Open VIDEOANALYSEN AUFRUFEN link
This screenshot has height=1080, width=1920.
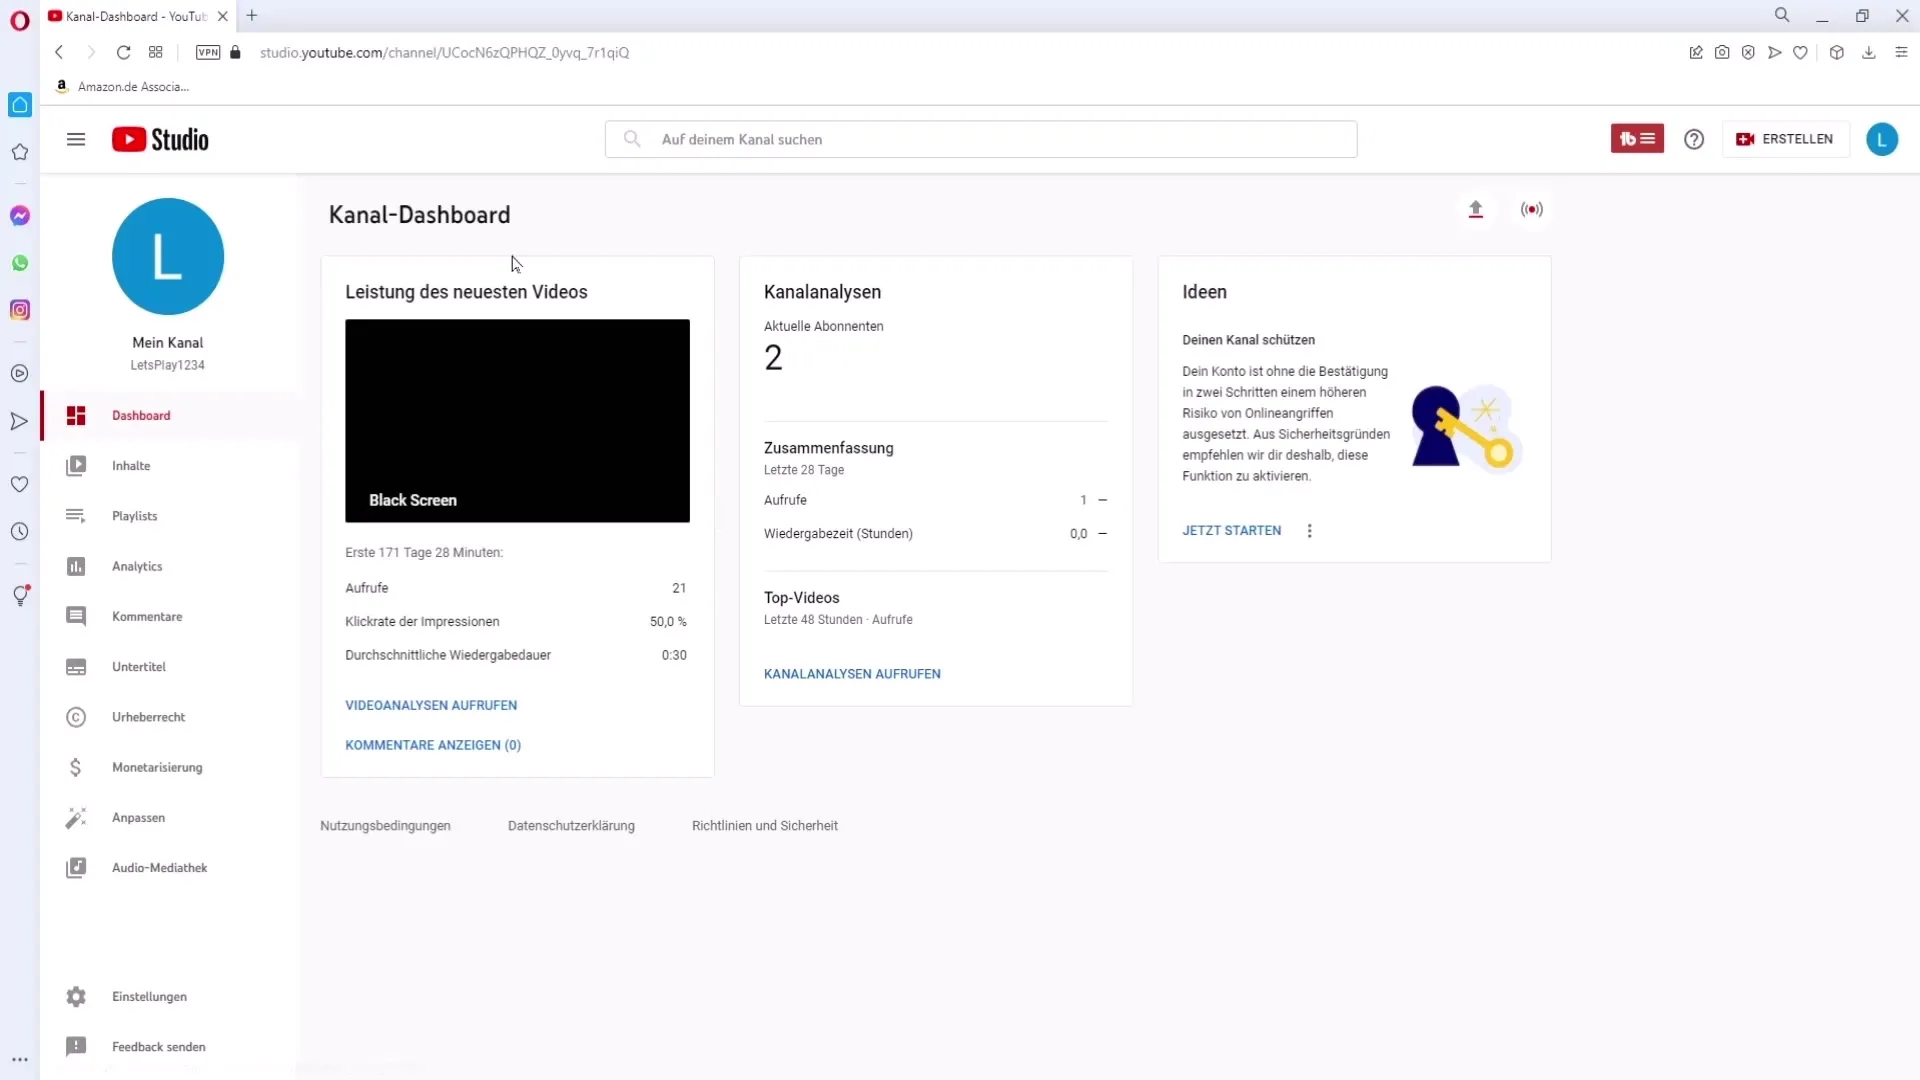coord(431,704)
